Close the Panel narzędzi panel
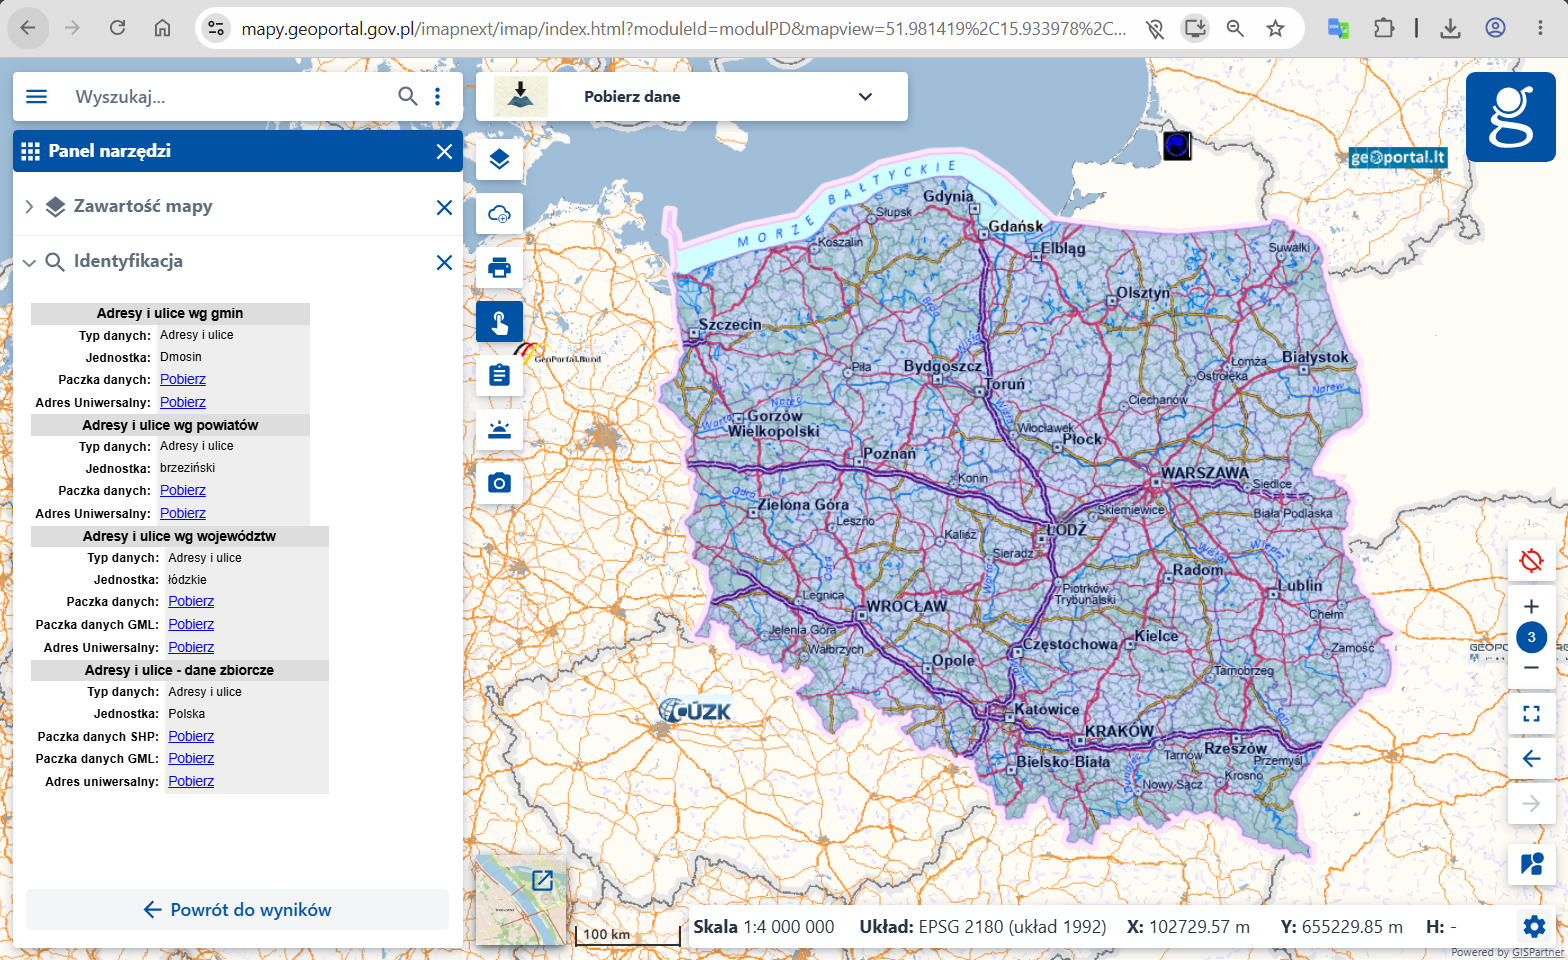The image size is (1568, 960). (445, 151)
